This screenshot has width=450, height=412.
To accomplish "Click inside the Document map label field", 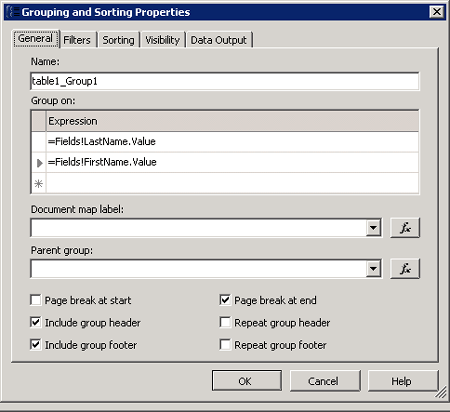I will pos(199,228).
